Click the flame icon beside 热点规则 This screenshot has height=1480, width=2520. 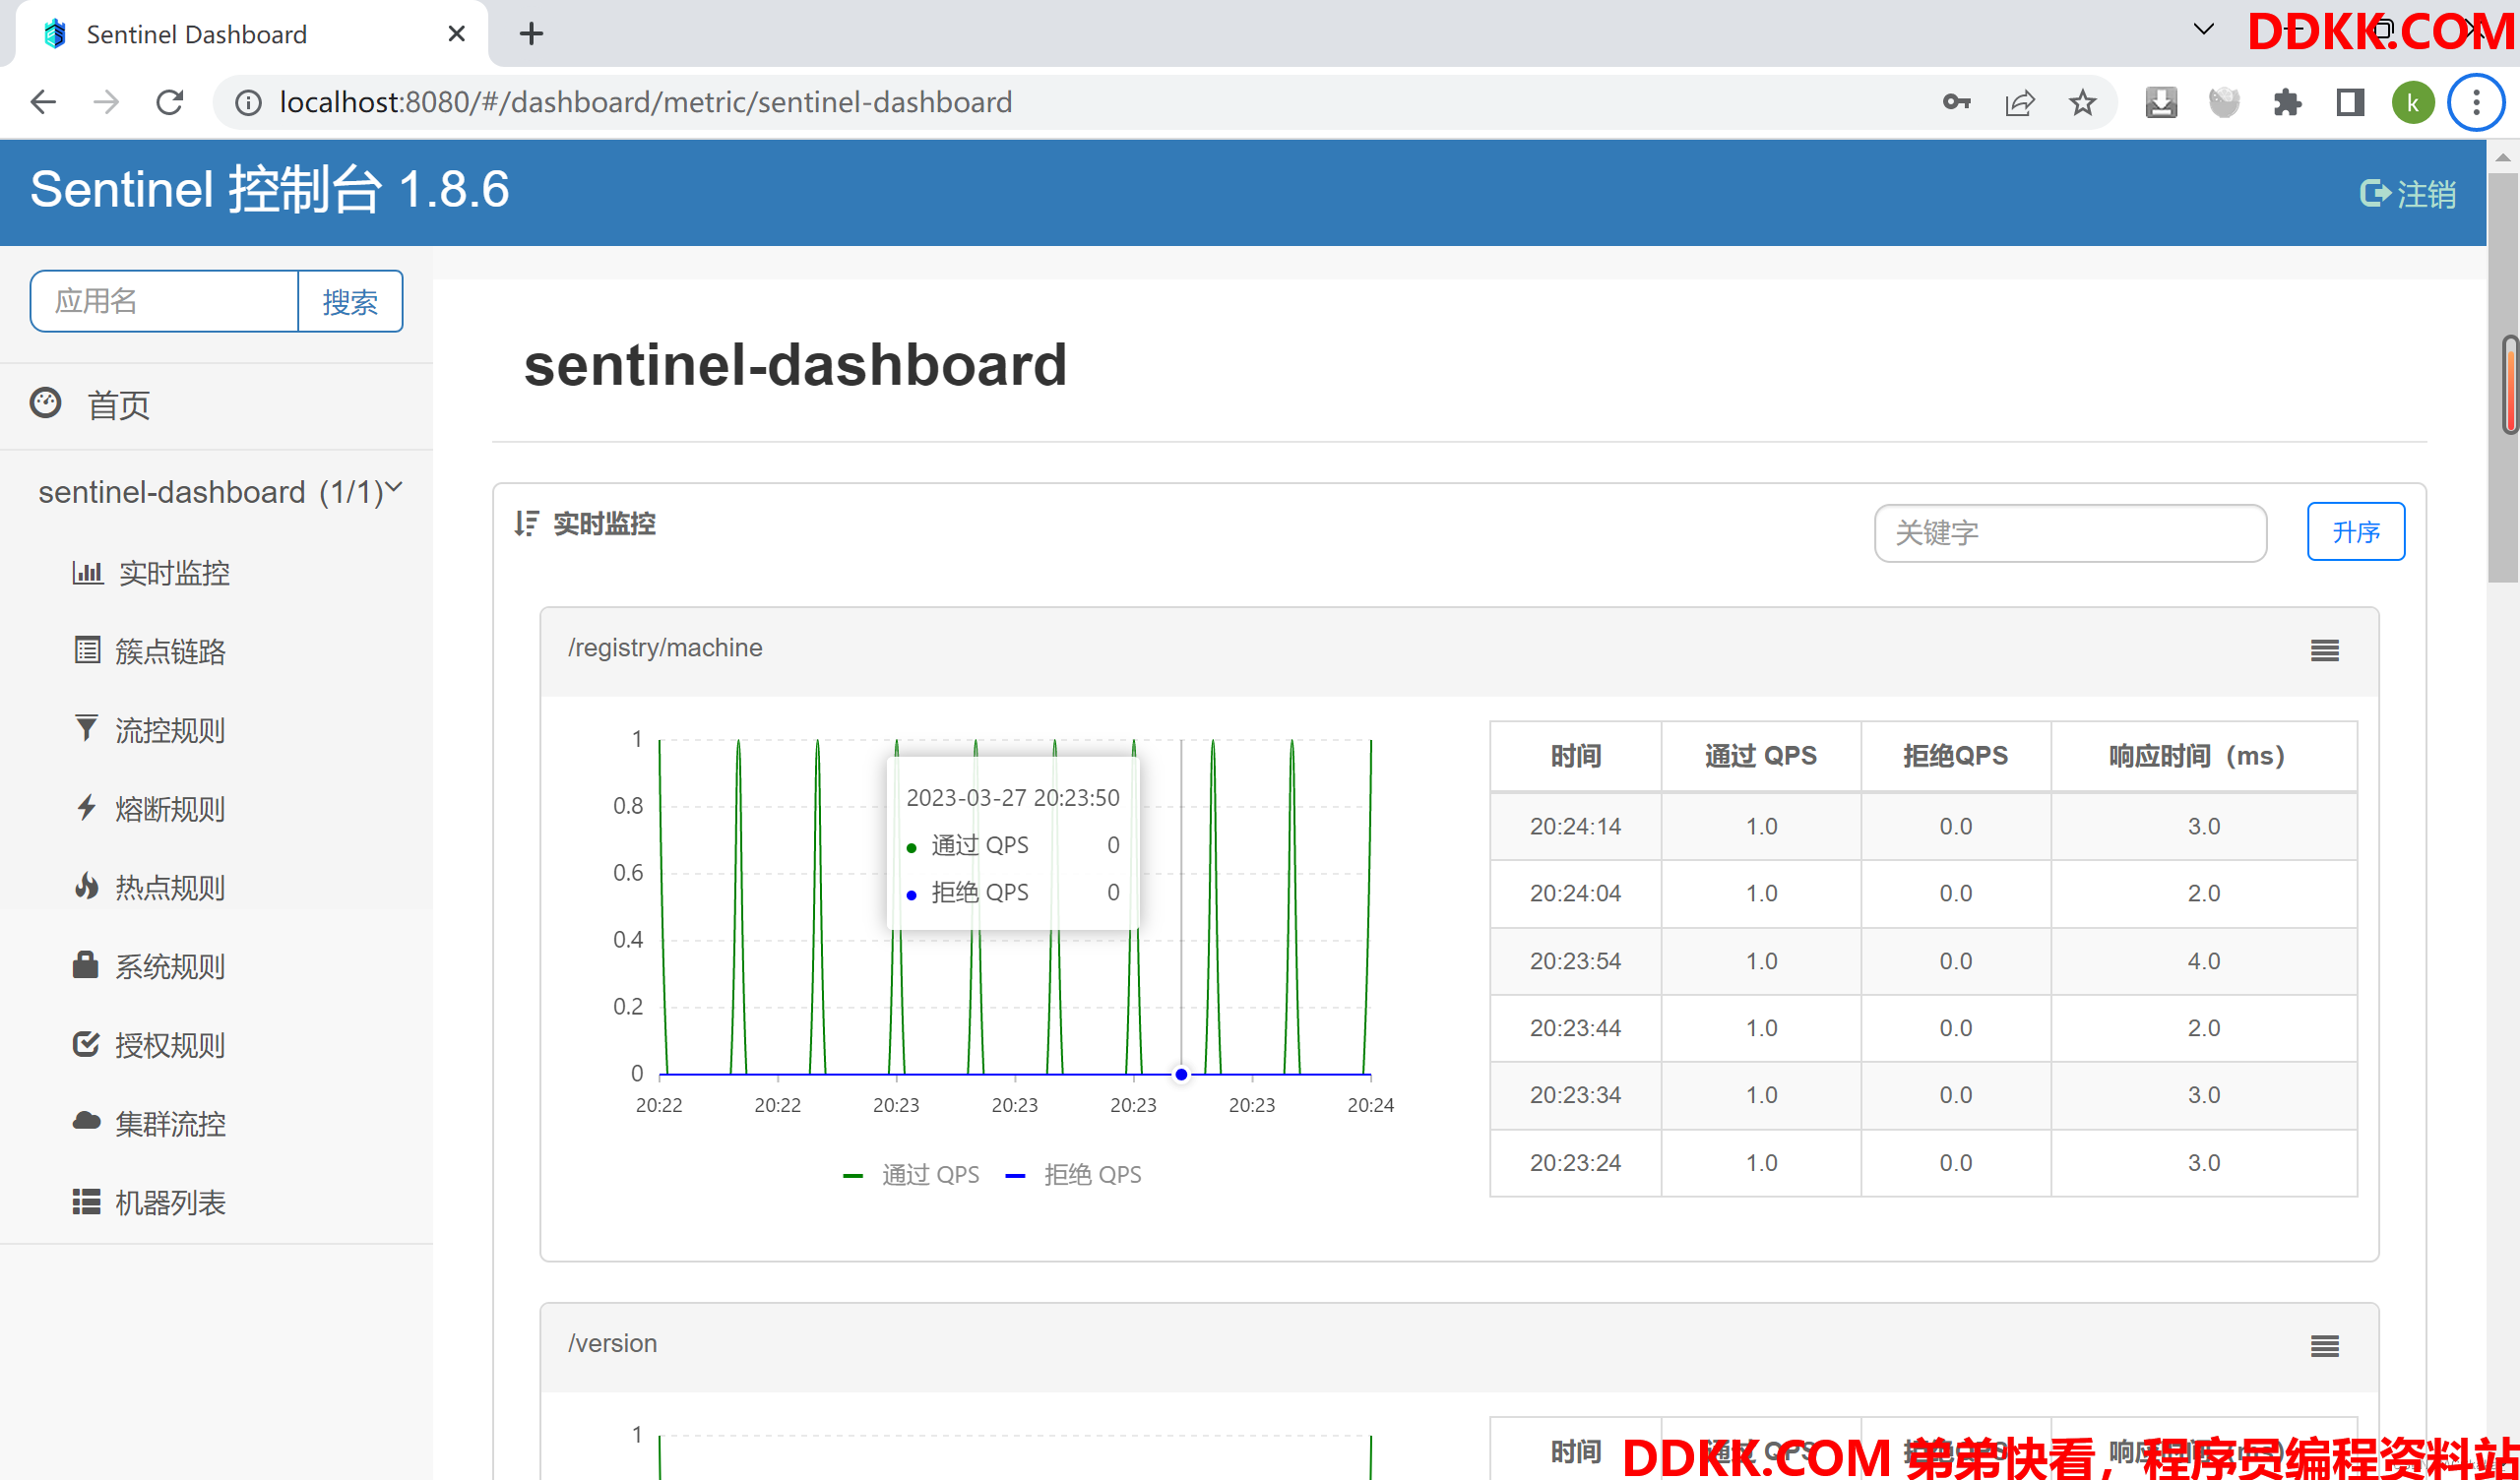tap(87, 886)
